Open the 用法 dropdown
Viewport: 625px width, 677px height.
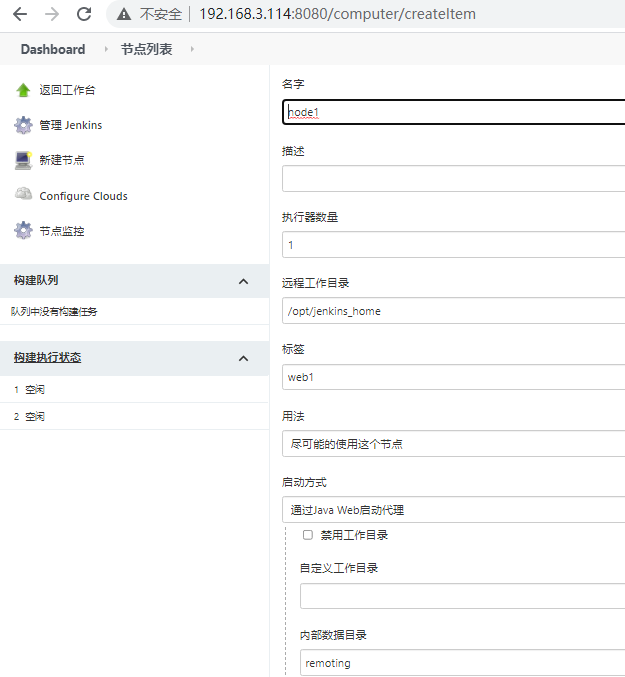pos(454,444)
